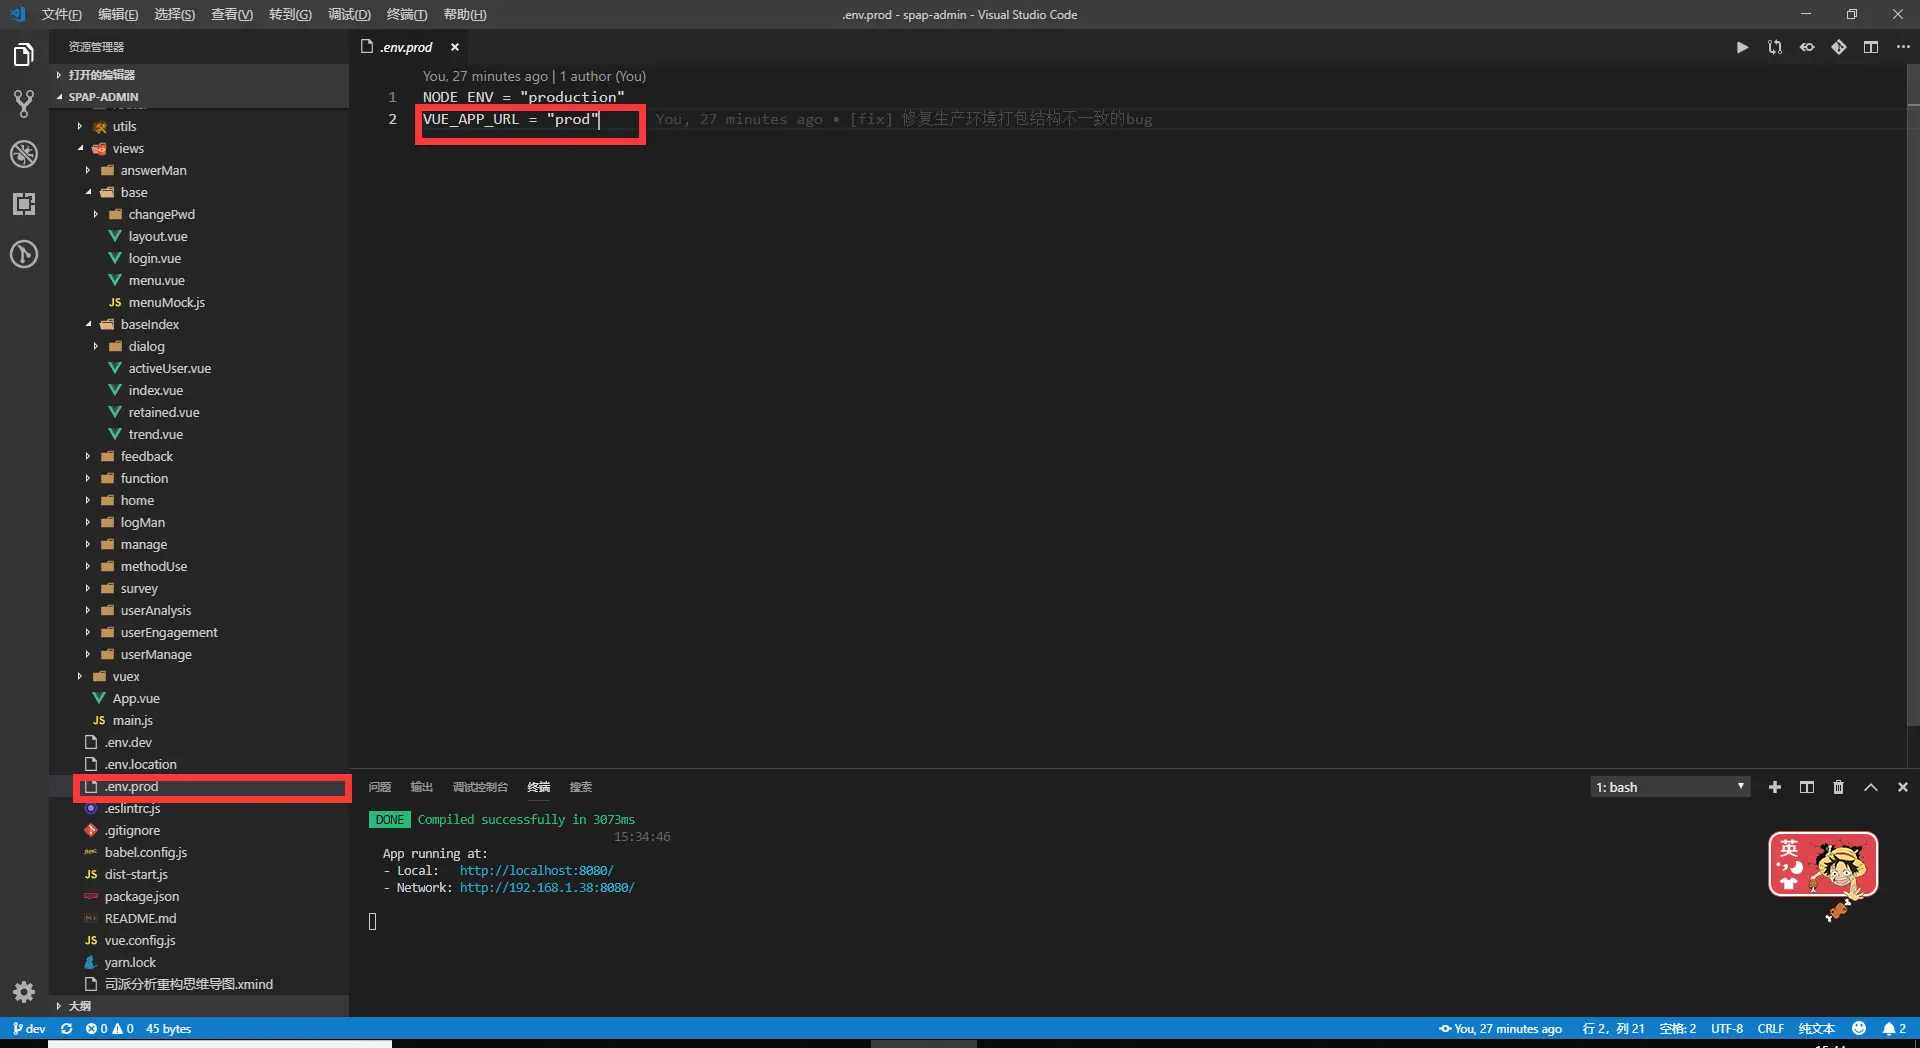This screenshot has height=1048, width=1920.
Task: Open more editor actions ellipsis
Action: point(1903,47)
